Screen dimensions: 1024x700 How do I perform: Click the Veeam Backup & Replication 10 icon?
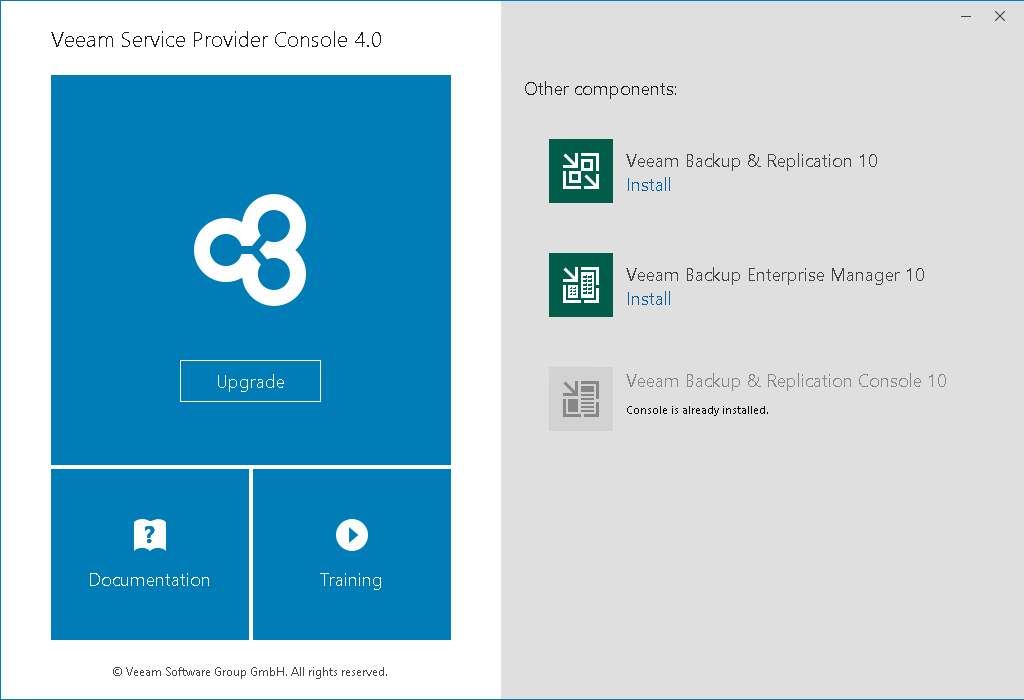coord(581,171)
